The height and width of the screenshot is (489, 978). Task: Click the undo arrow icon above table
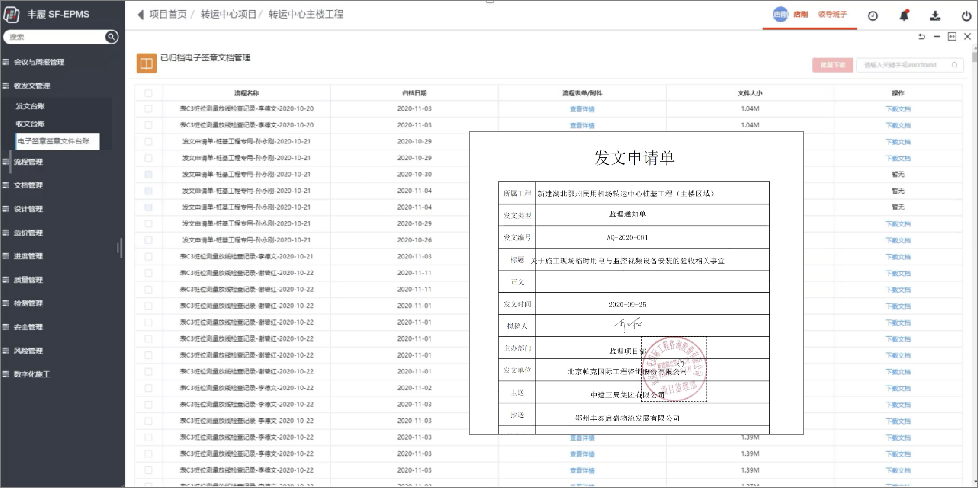pyautogui.click(x=921, y=37)
